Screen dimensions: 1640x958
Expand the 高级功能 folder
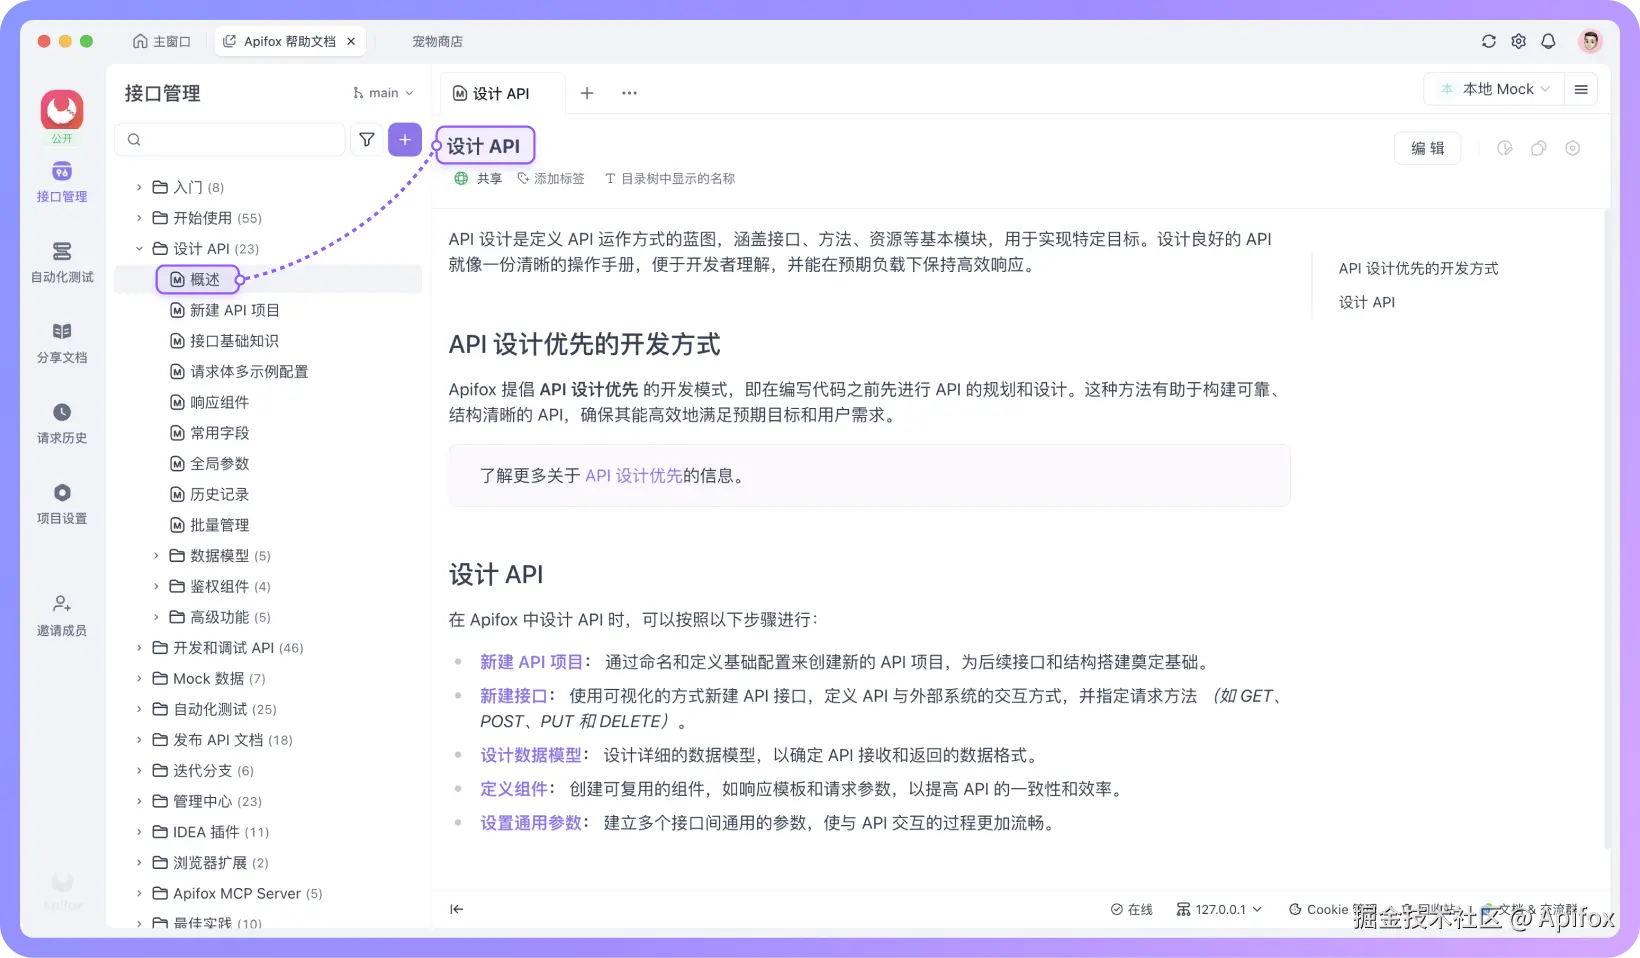click(x=156, y=617)
